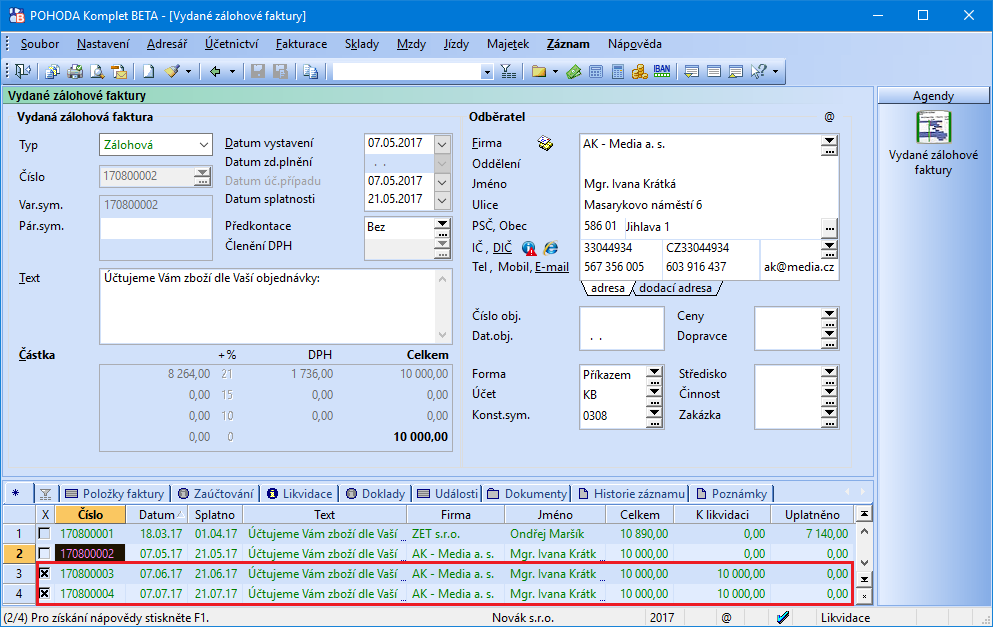Screen dimensions: 993x627
Task: Click the Text field scrollbar down arrow
Action: pos(442,335)
